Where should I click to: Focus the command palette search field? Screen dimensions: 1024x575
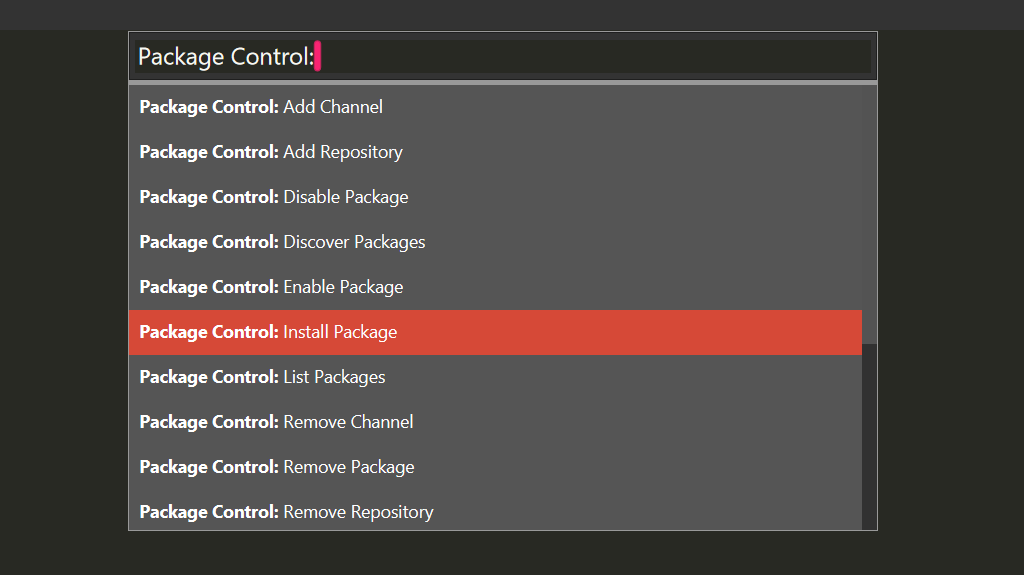503,57
